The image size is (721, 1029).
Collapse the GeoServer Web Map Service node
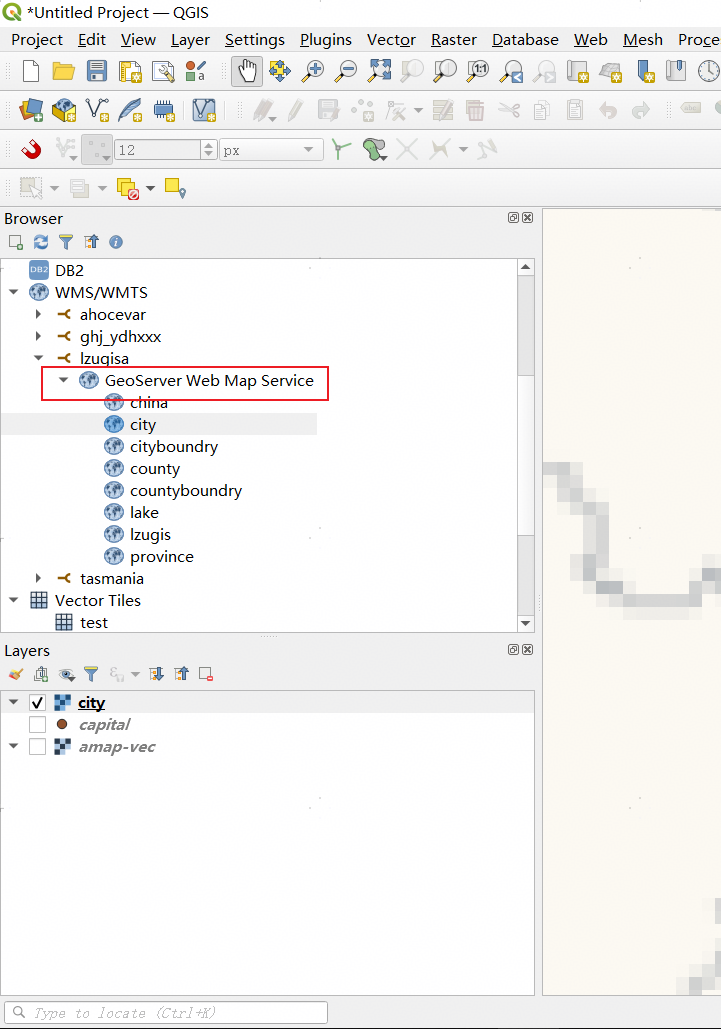click(x=64, y=381)
